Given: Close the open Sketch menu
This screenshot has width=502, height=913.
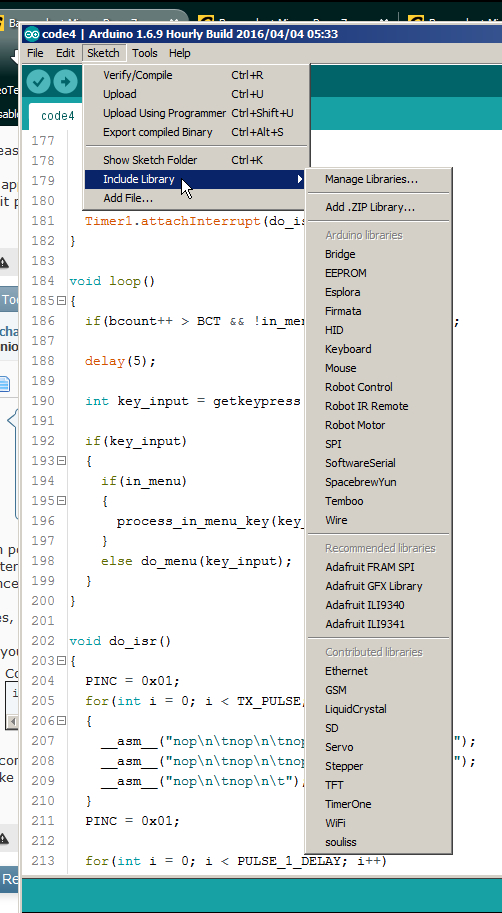Looking at the screenshot, I should (103, 53).
